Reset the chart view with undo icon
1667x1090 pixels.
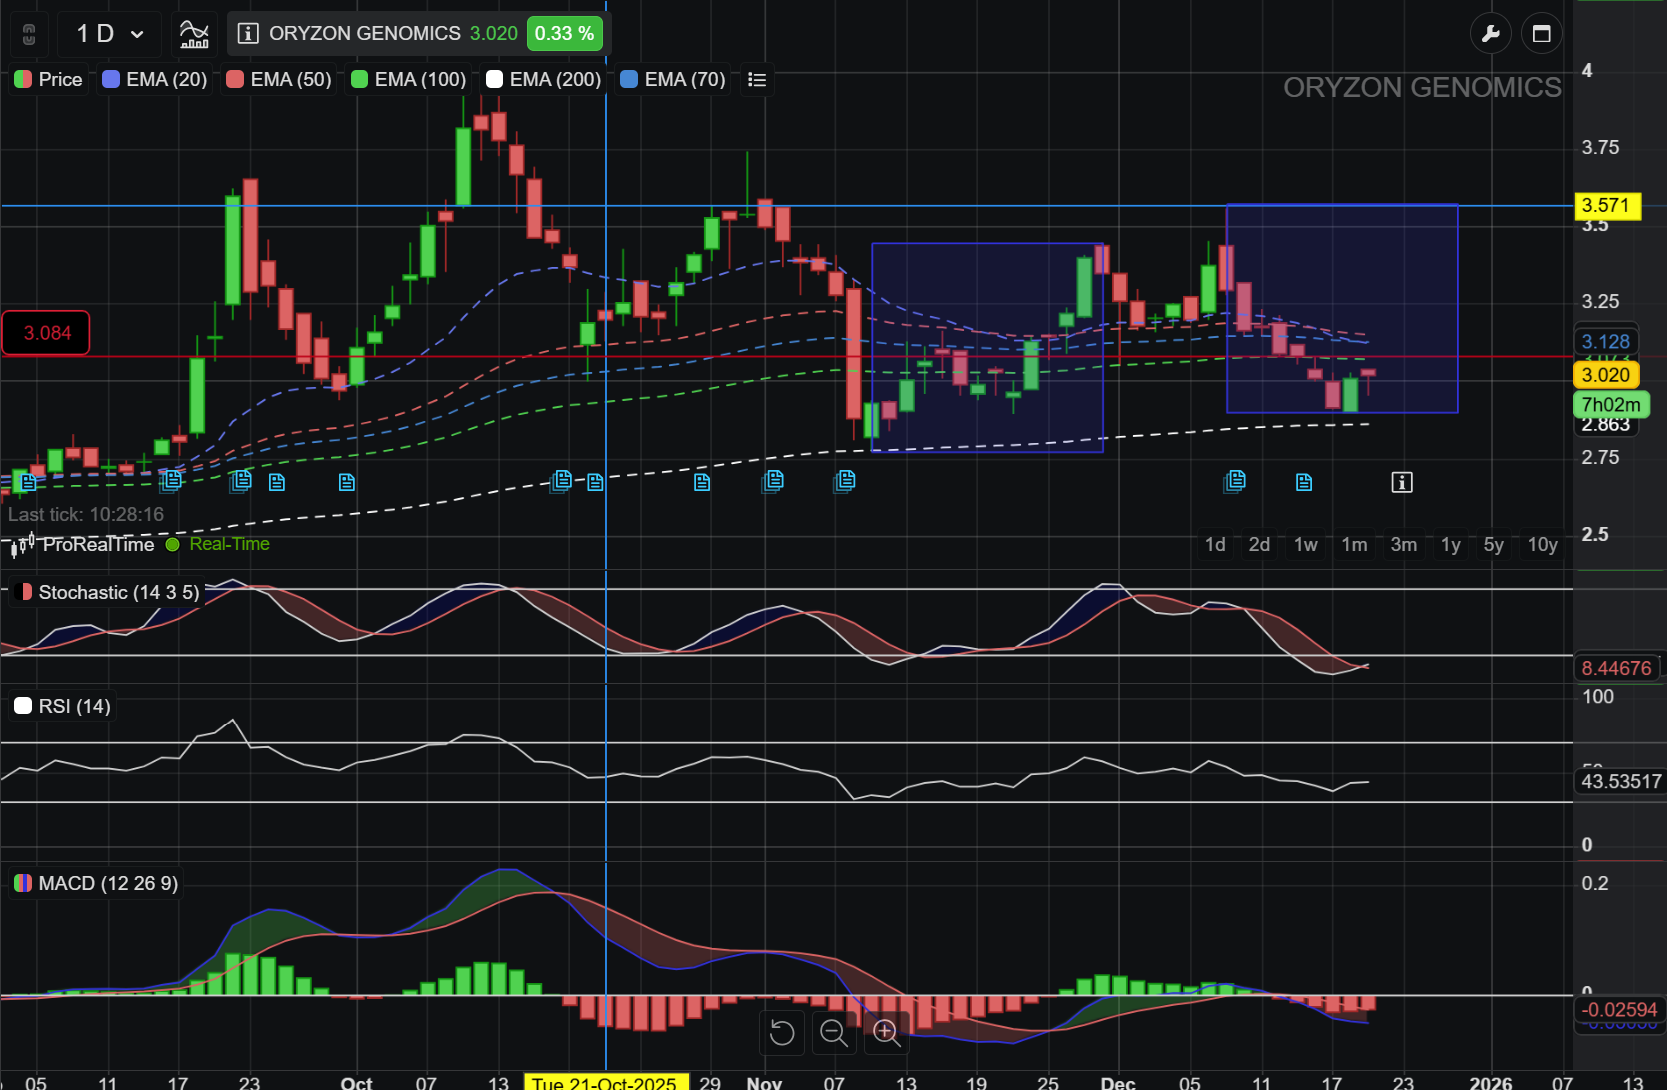tap(782, 1032)
